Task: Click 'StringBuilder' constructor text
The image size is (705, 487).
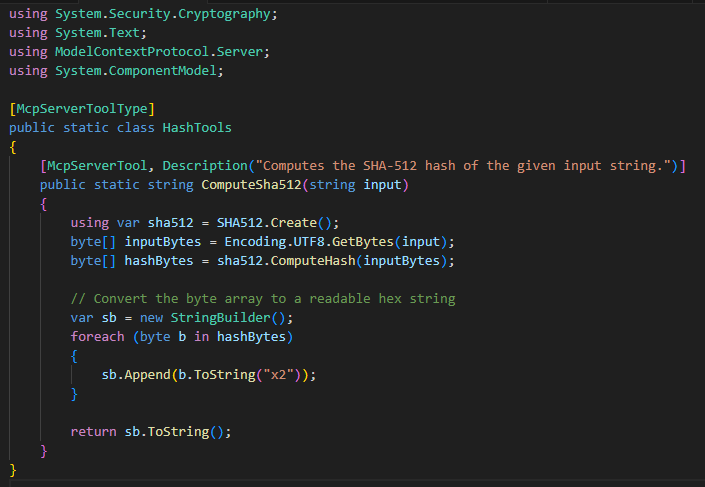Action: tap(220, 318)
